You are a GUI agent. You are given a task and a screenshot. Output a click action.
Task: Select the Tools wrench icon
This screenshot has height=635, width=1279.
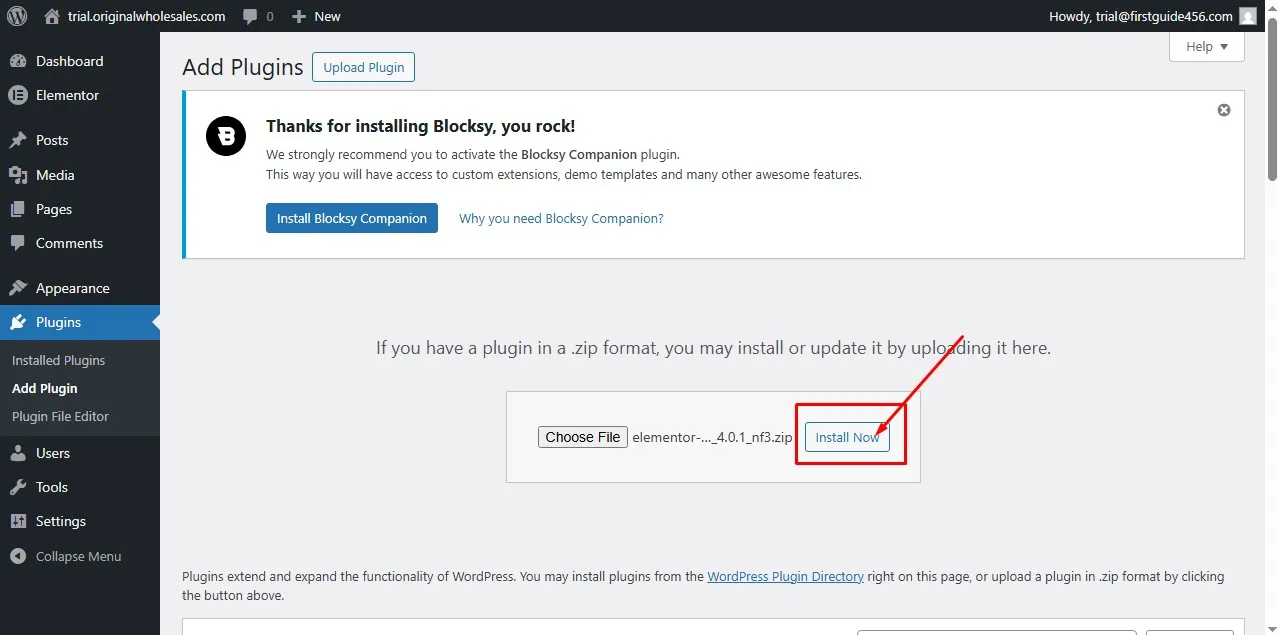(20, 487)
